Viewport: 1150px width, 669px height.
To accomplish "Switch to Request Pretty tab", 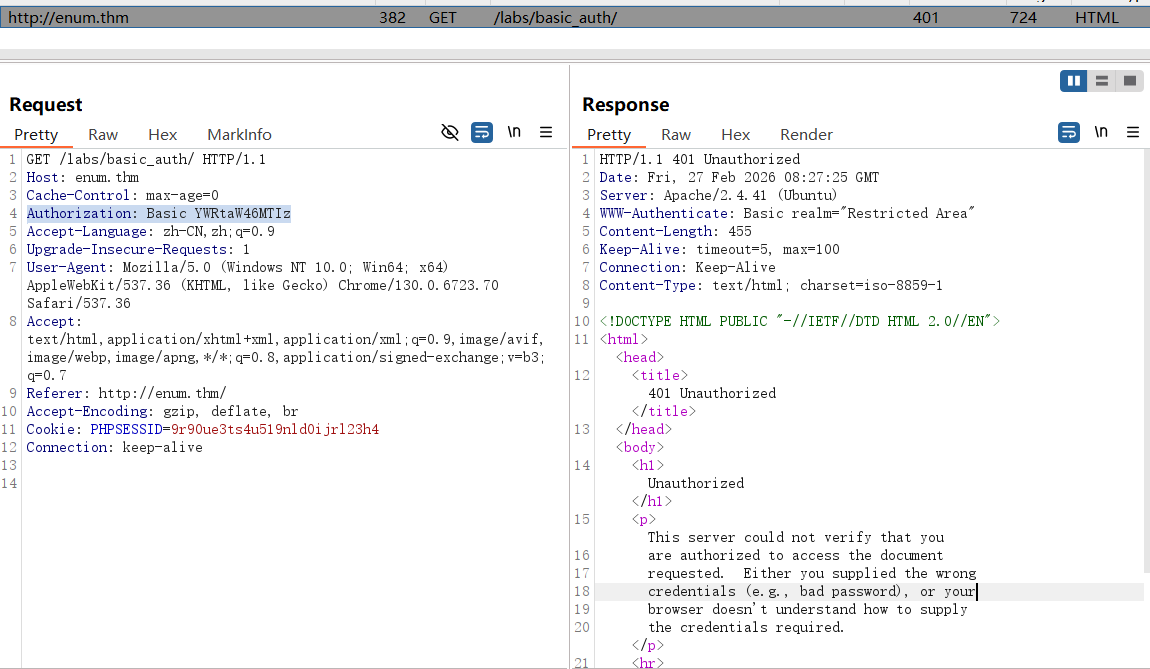I will coord(36,135).
